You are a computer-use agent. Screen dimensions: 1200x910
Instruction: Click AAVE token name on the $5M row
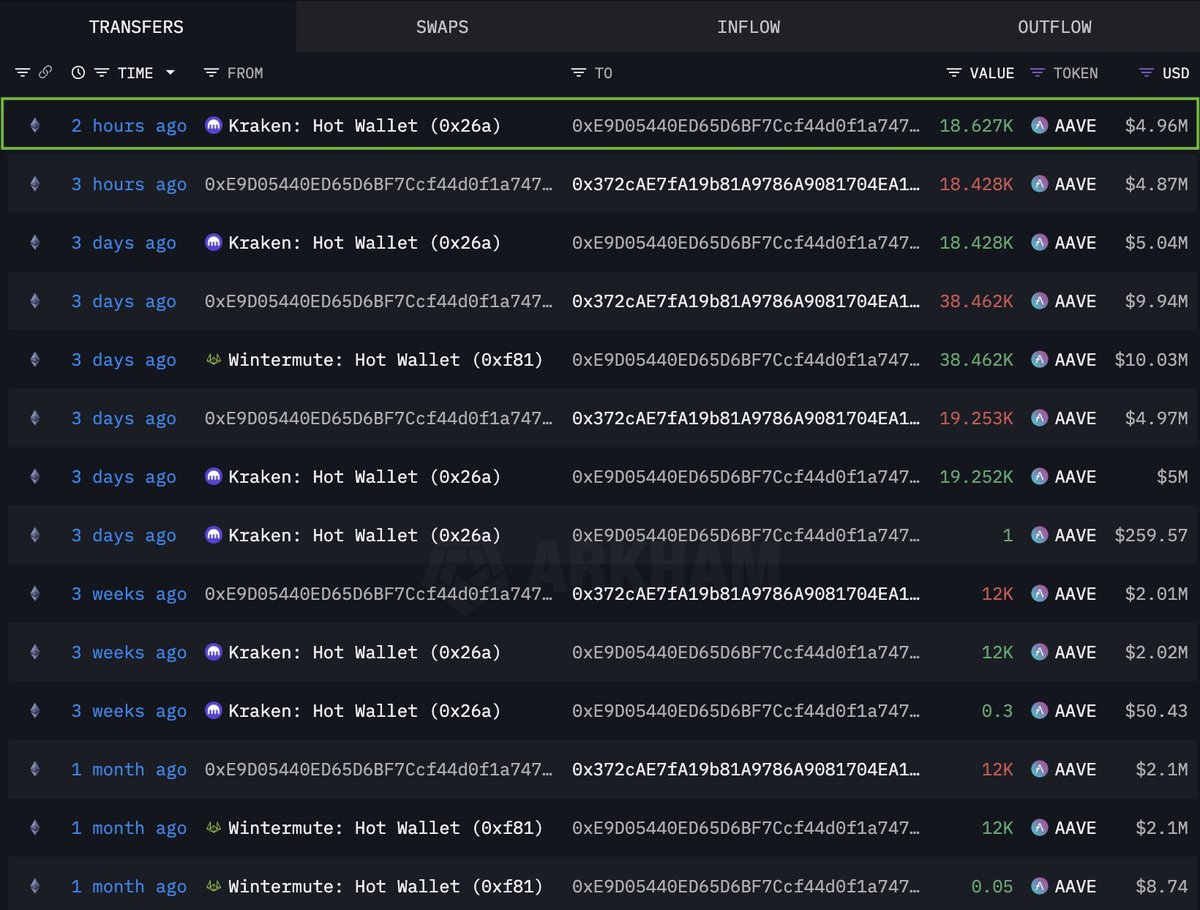[x=1075, y=477]
